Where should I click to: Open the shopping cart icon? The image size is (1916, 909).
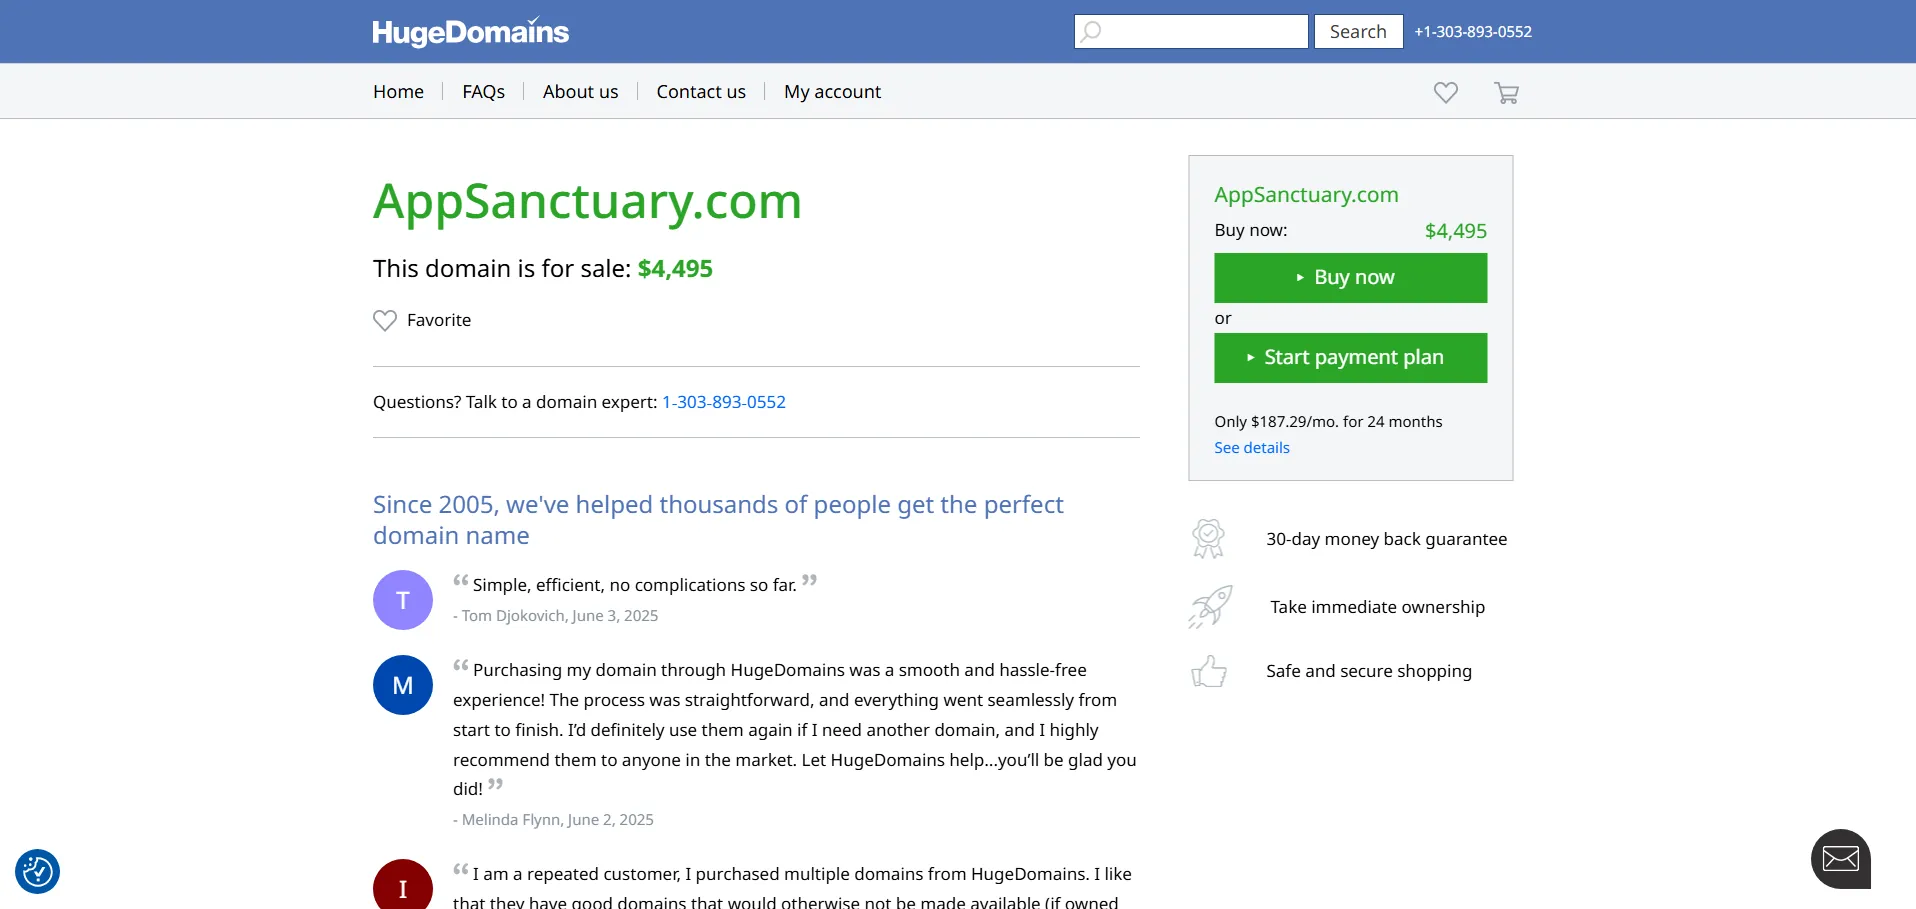(x=1506, y=93)
